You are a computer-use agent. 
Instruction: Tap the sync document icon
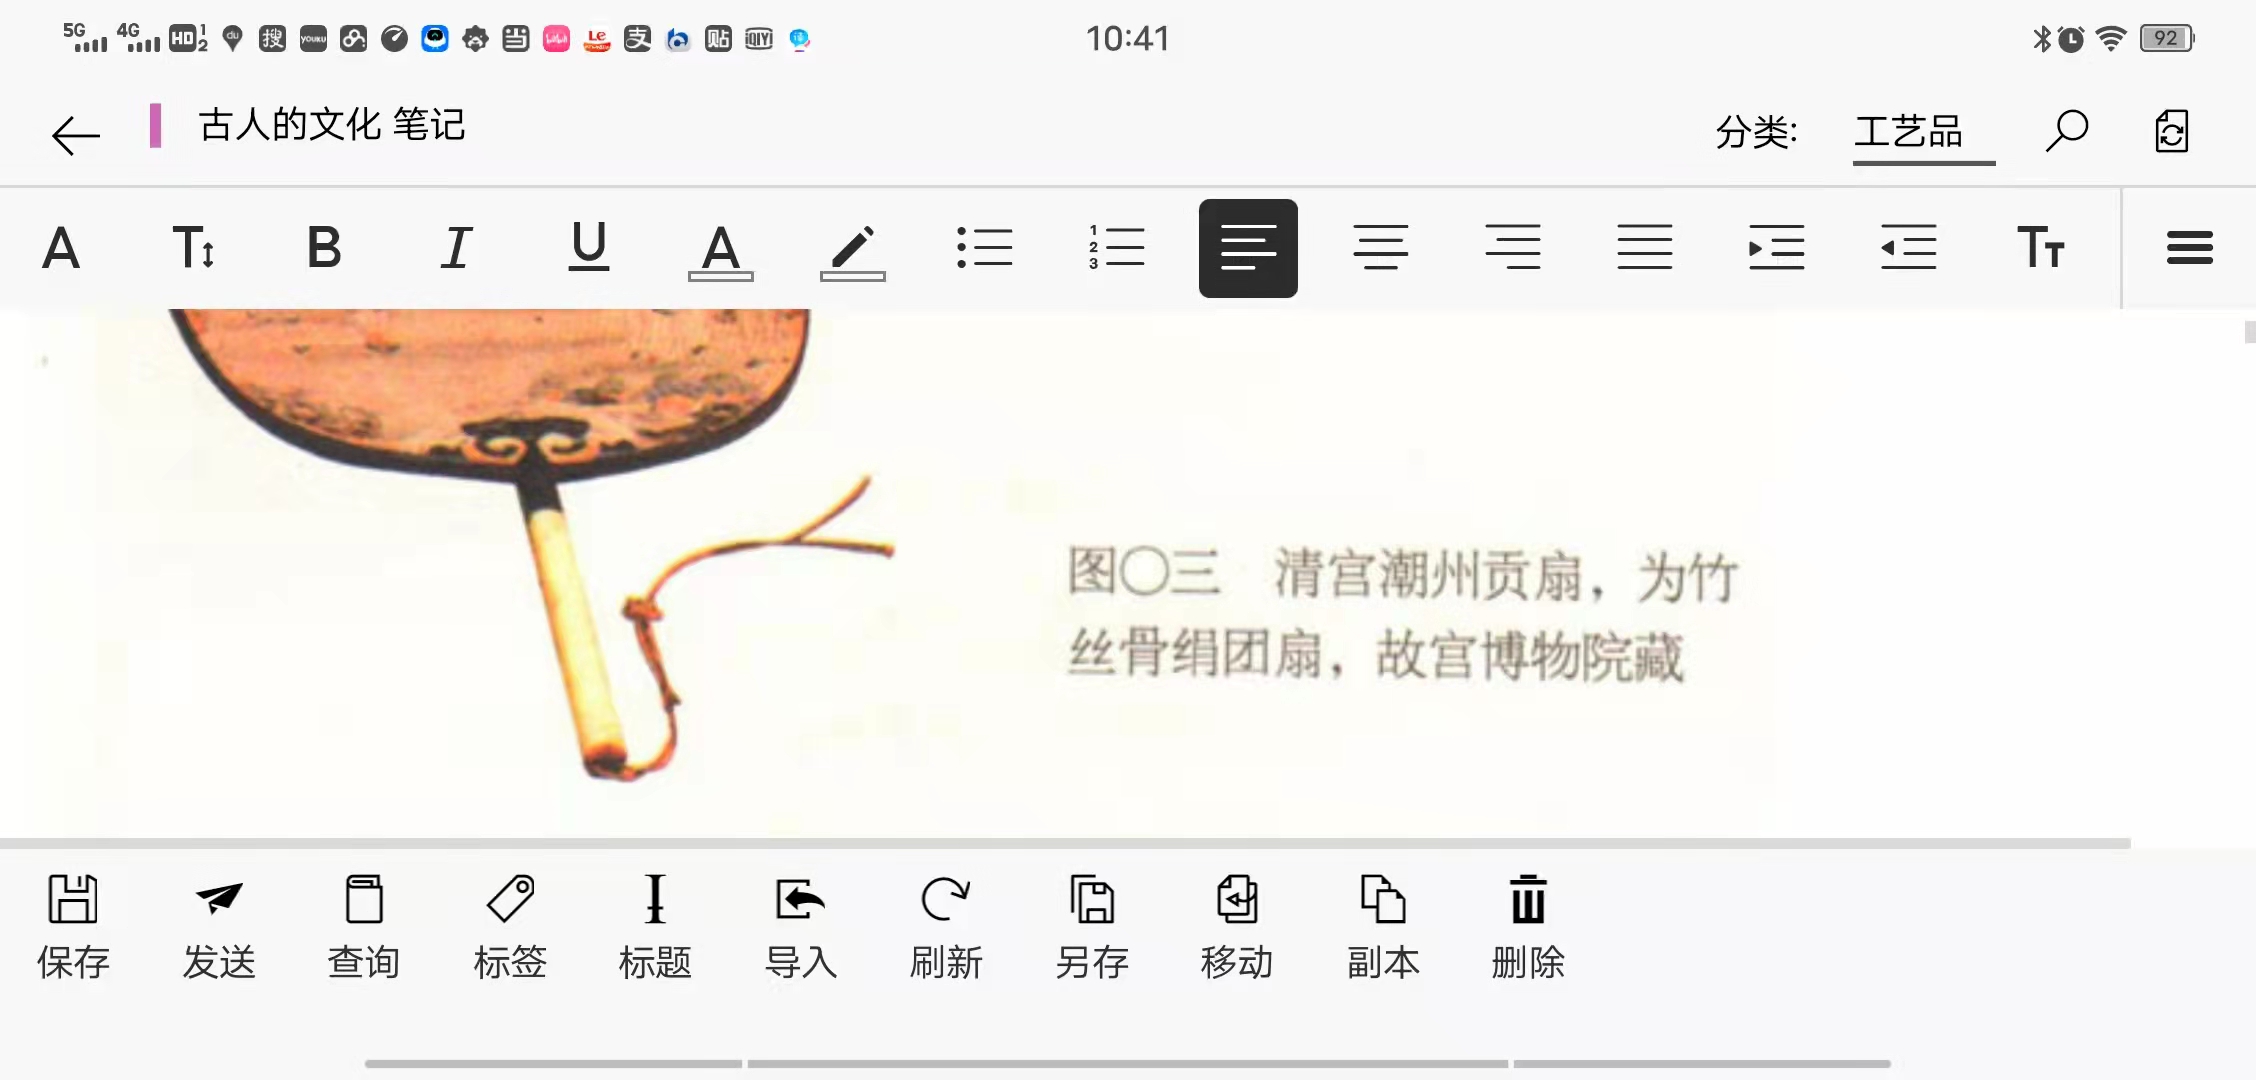click(x=2171, y=131)
